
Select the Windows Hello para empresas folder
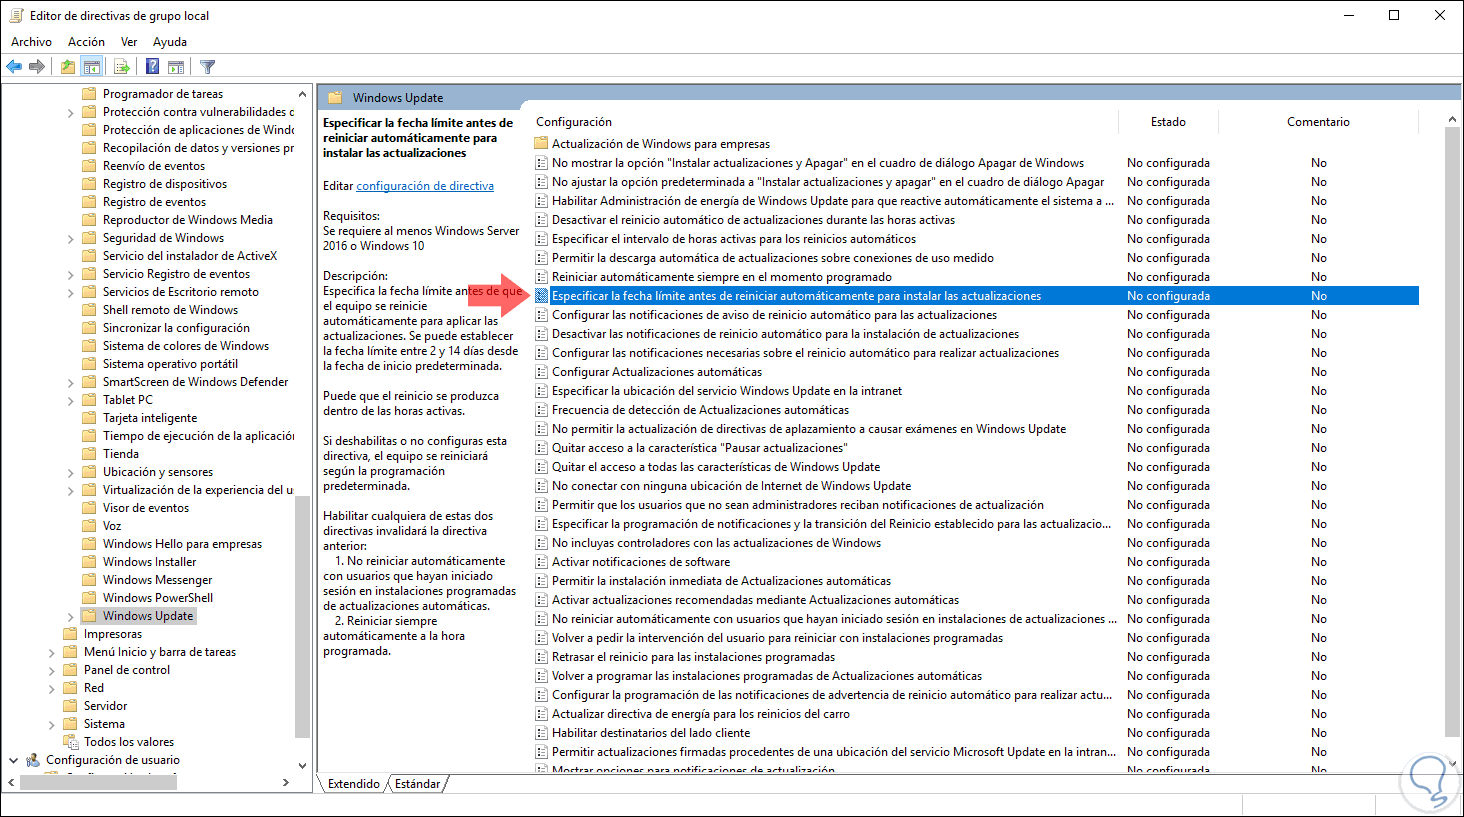182,544
